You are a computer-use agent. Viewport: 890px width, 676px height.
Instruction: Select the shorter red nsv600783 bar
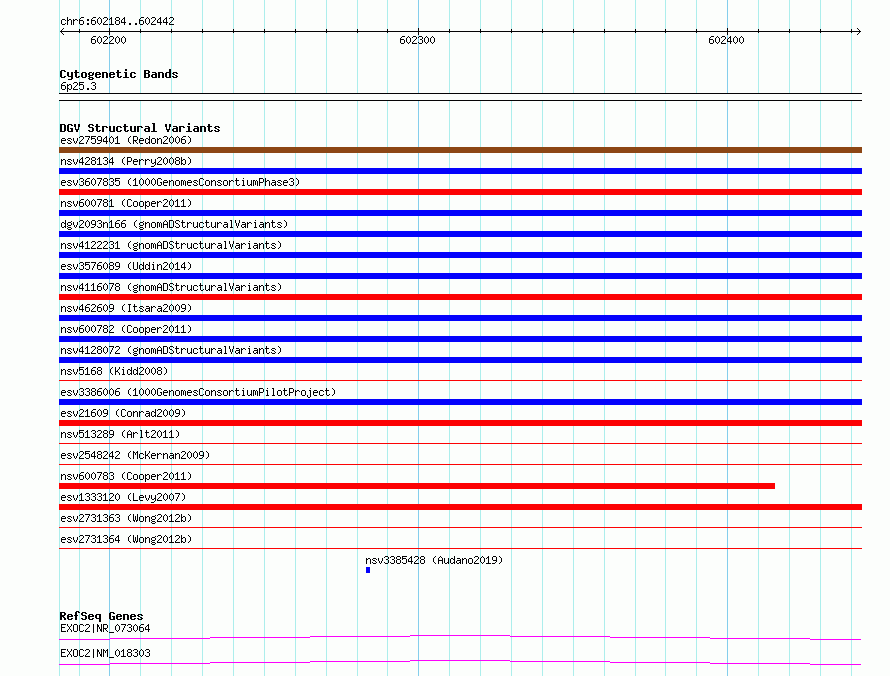[417, 486]
